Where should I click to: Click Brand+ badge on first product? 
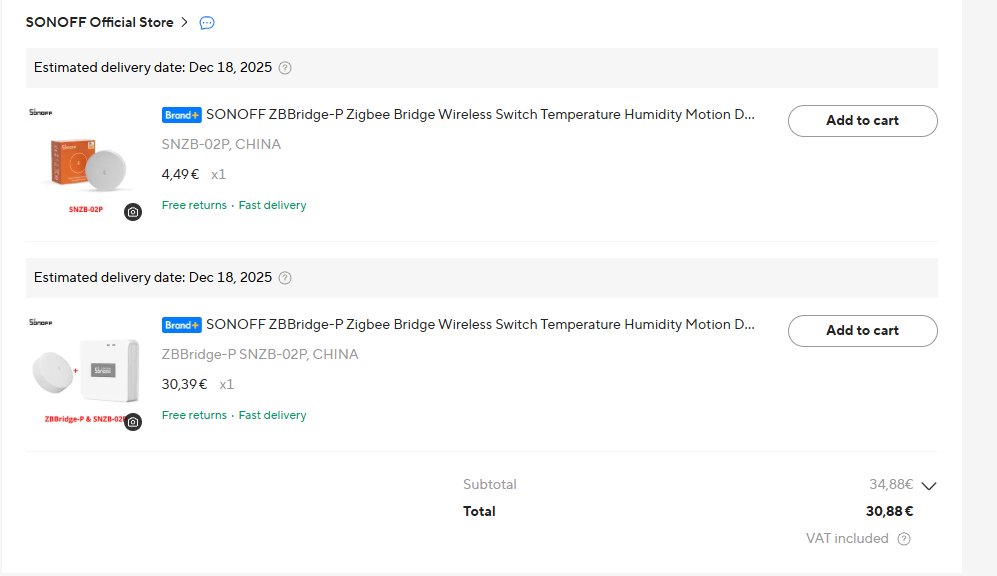pos(181,115)
